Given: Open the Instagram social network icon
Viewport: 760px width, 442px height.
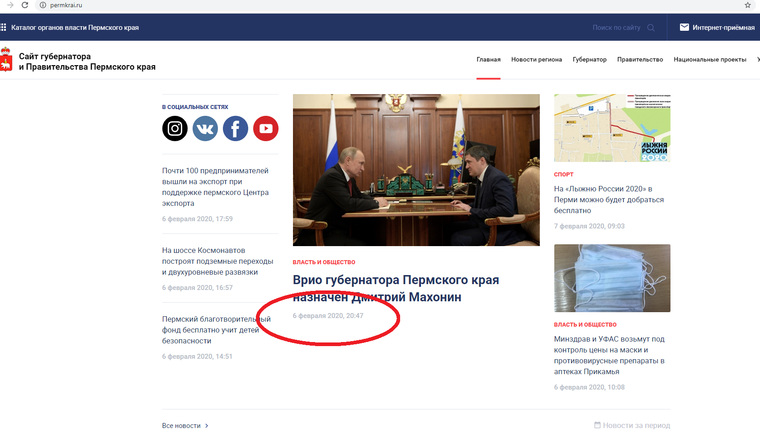Looking at the screenshot, I should [174, 128].
